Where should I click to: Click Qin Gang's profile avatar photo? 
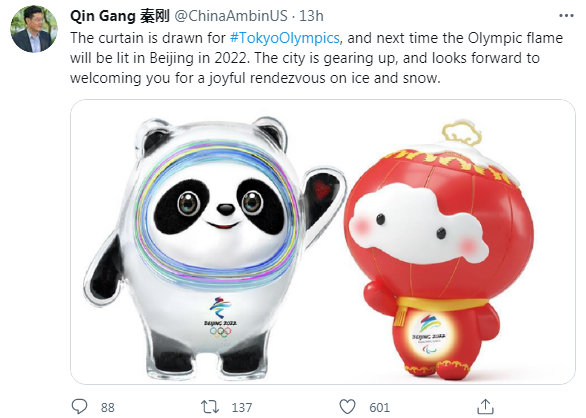tap(34, 29)
